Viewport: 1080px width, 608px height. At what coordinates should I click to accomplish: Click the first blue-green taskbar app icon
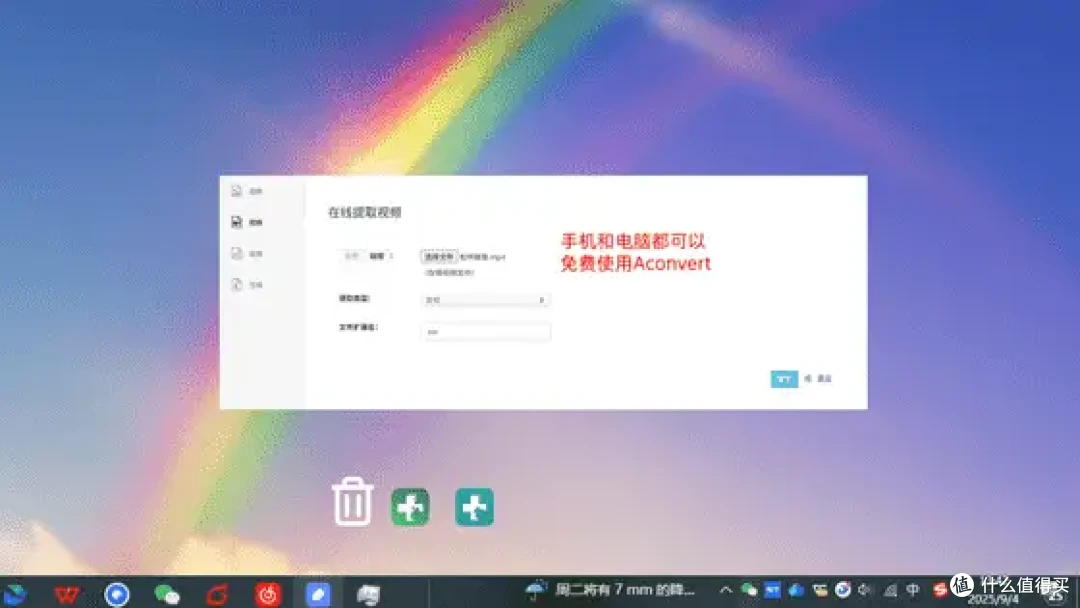pyautogui.click(x=15, y=594)
